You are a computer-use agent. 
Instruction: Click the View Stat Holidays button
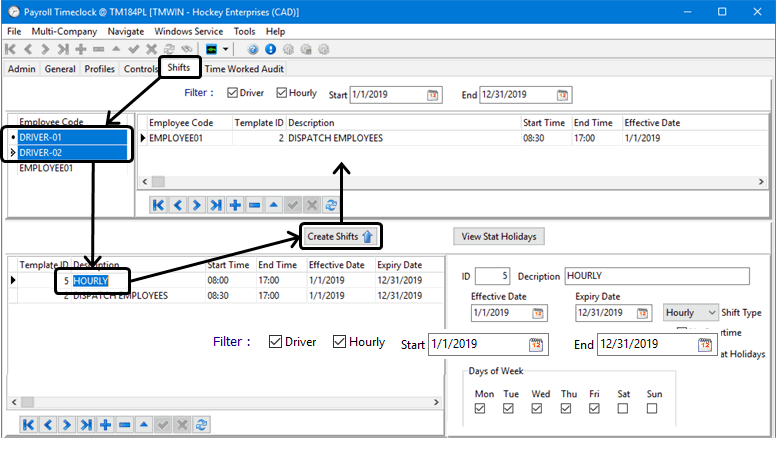pos(499,237)
